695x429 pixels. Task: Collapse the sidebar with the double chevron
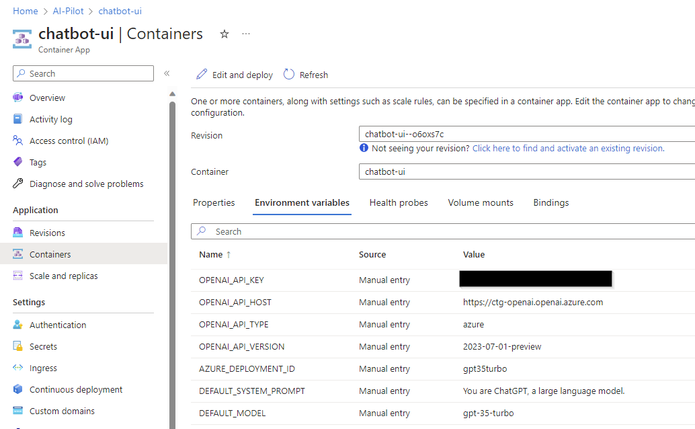tap(167, 73)
